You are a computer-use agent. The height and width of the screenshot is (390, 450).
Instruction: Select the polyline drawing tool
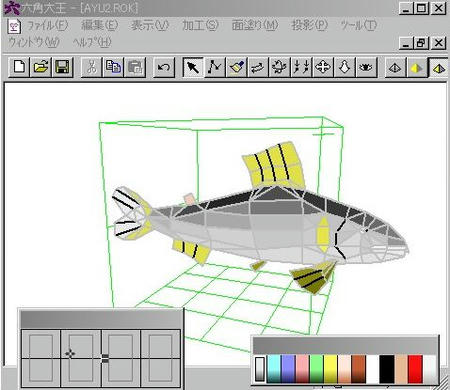[x=214, y=67]
